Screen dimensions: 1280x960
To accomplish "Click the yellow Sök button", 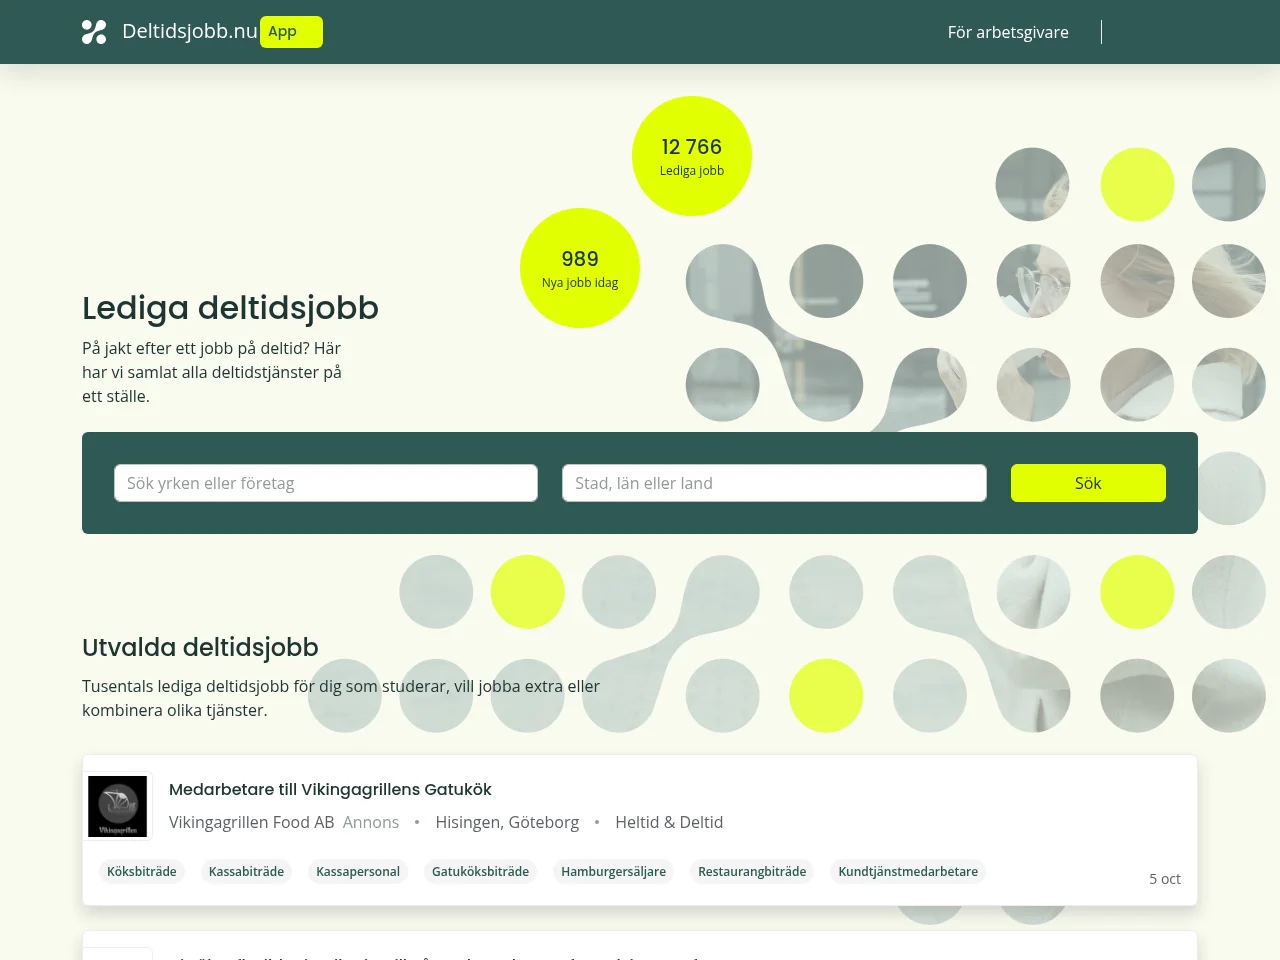I will 1088,483.
